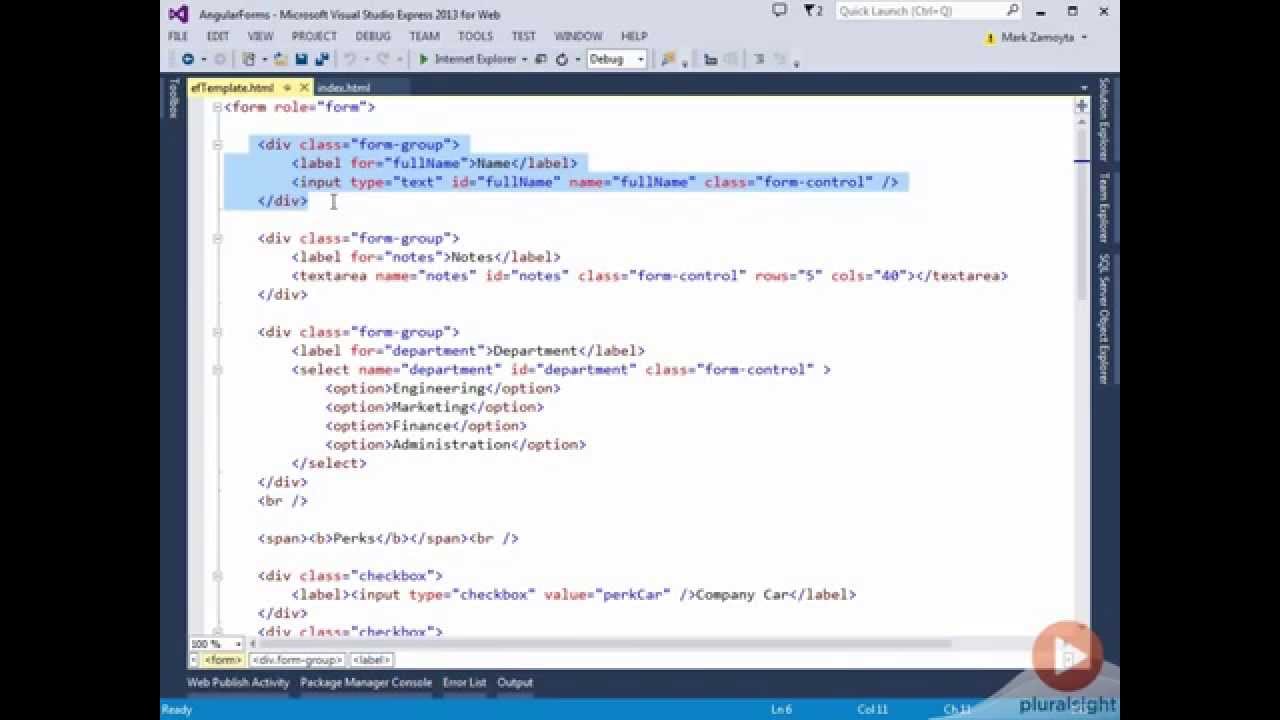This screenshot has height=720, width=1280.
Task: Click the Save floppy disk icon
Action: pyautogui.click(x=301, y=59)
